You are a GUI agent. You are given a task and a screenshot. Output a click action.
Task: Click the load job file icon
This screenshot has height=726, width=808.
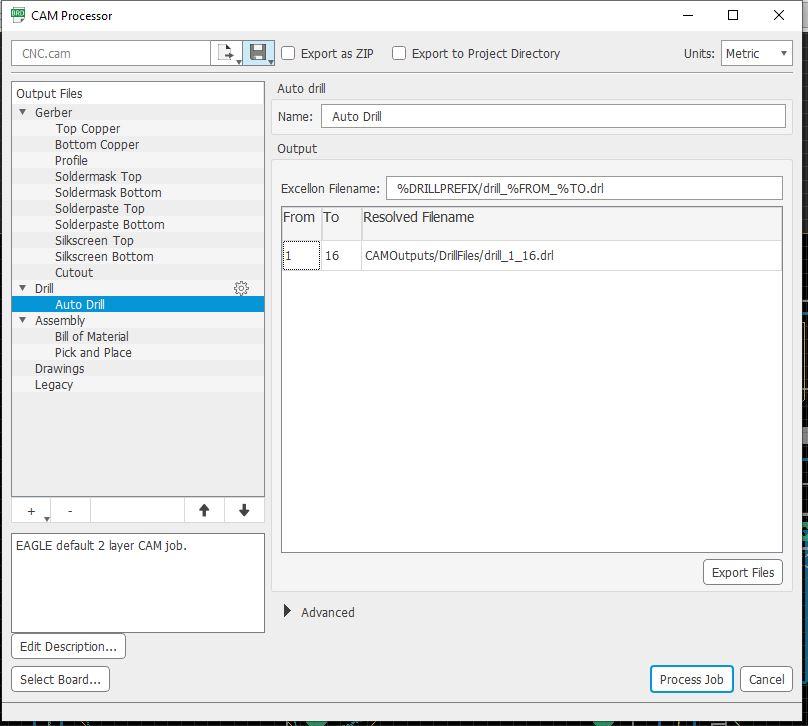pos(225,53)
